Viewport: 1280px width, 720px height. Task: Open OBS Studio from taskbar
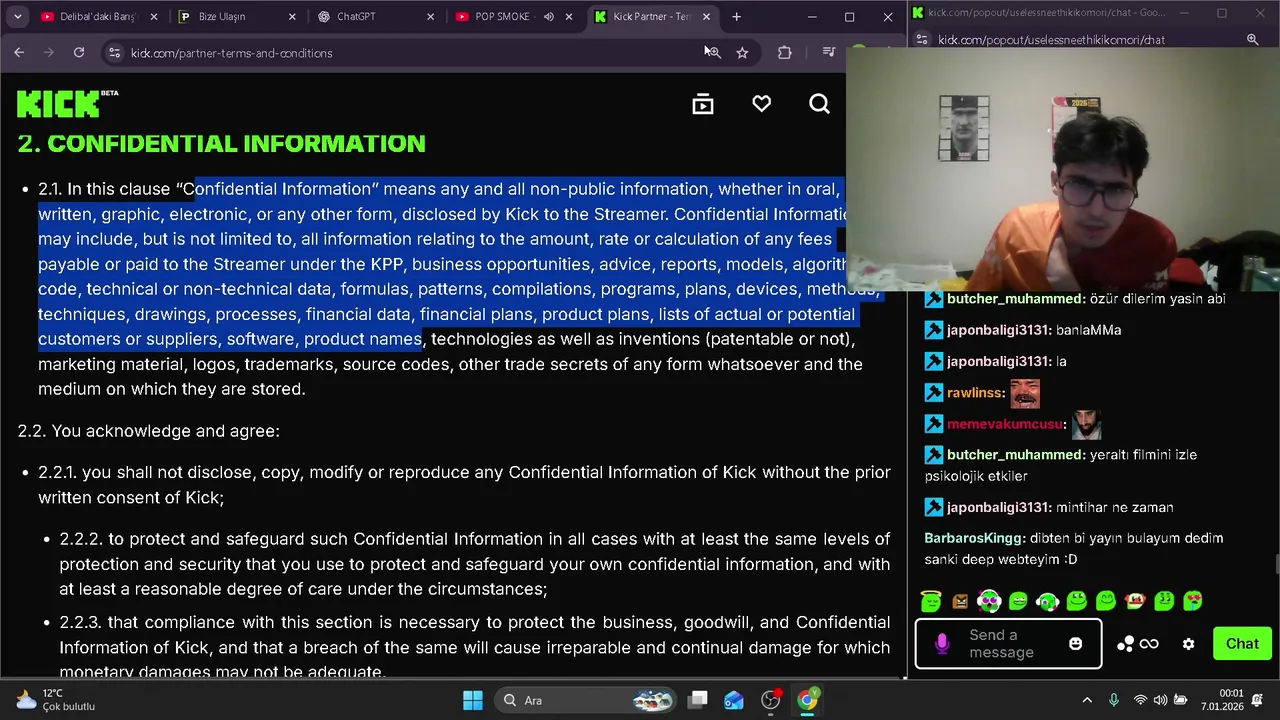coord(770,700)
